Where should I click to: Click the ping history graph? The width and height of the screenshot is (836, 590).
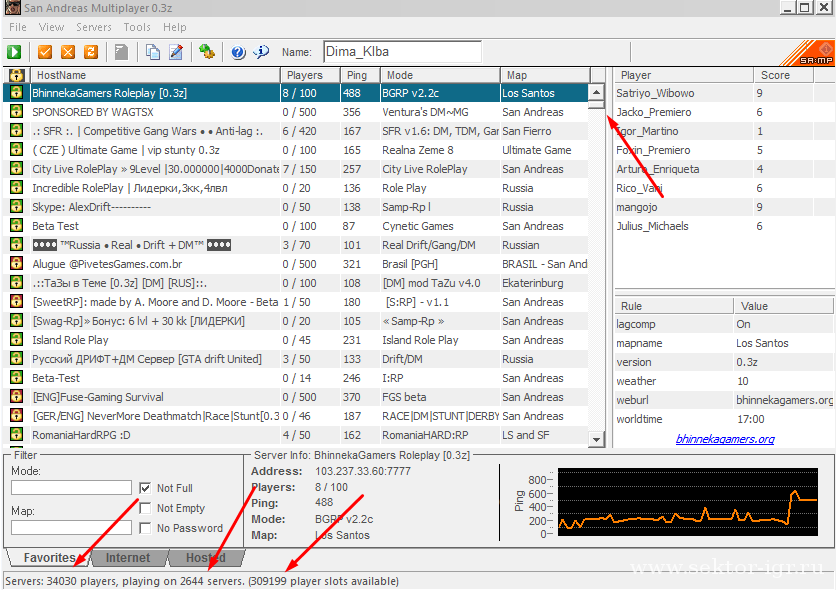coord(687,502)
